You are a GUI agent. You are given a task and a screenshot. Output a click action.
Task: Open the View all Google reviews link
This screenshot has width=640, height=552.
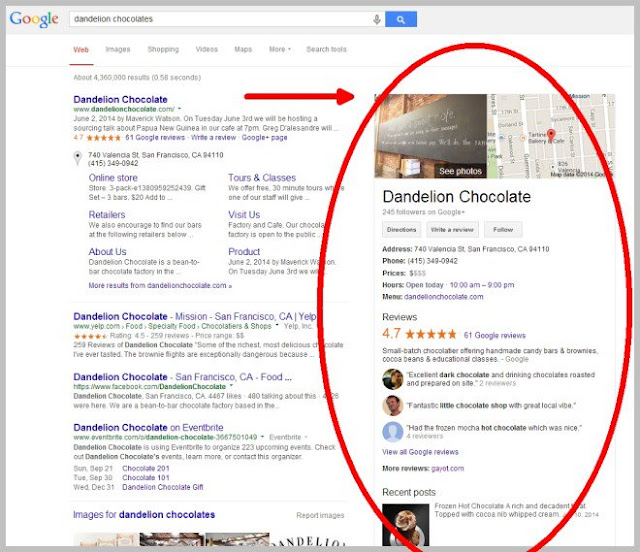(420, 452)
